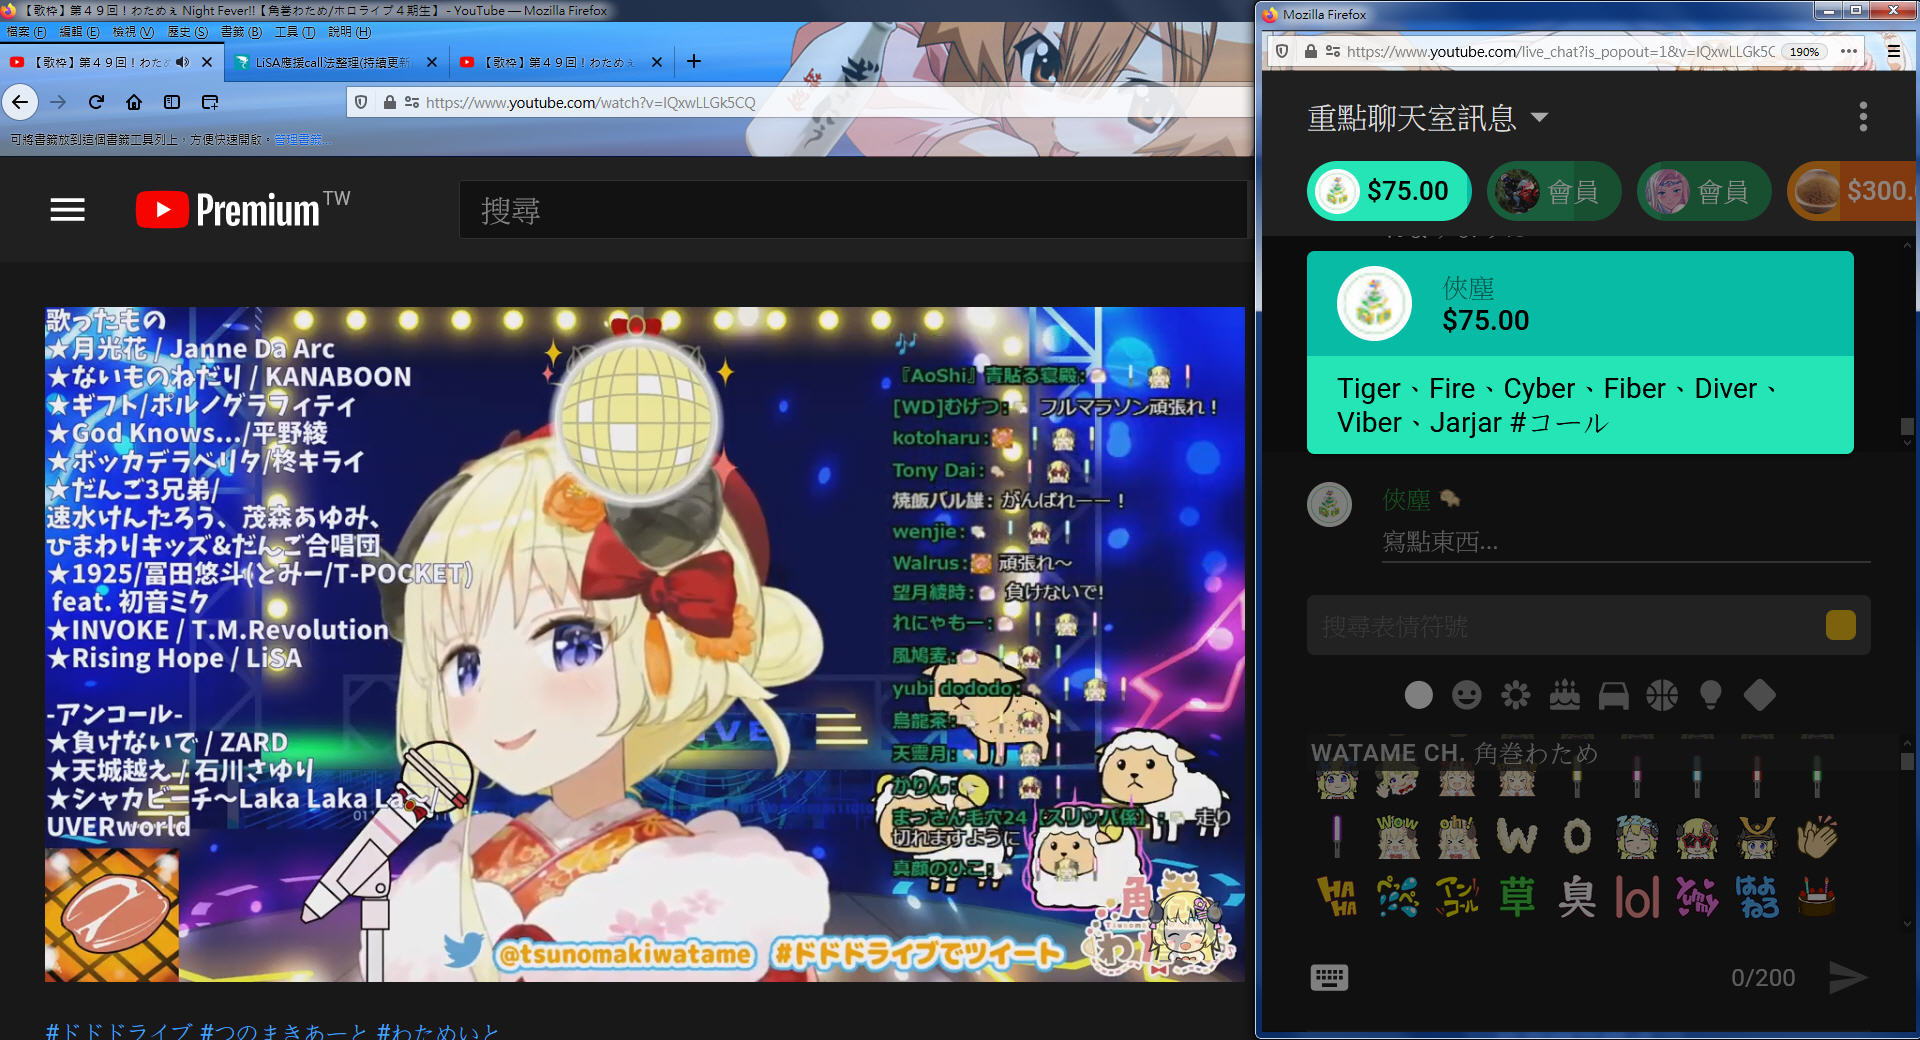Focus the YouTube 搜尋 search box
1920x1040 pixels.
tap(852, 210)
